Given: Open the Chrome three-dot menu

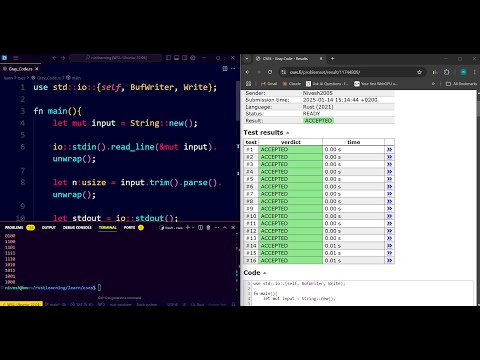Looking at the screenshot, I should click(474, 72).
